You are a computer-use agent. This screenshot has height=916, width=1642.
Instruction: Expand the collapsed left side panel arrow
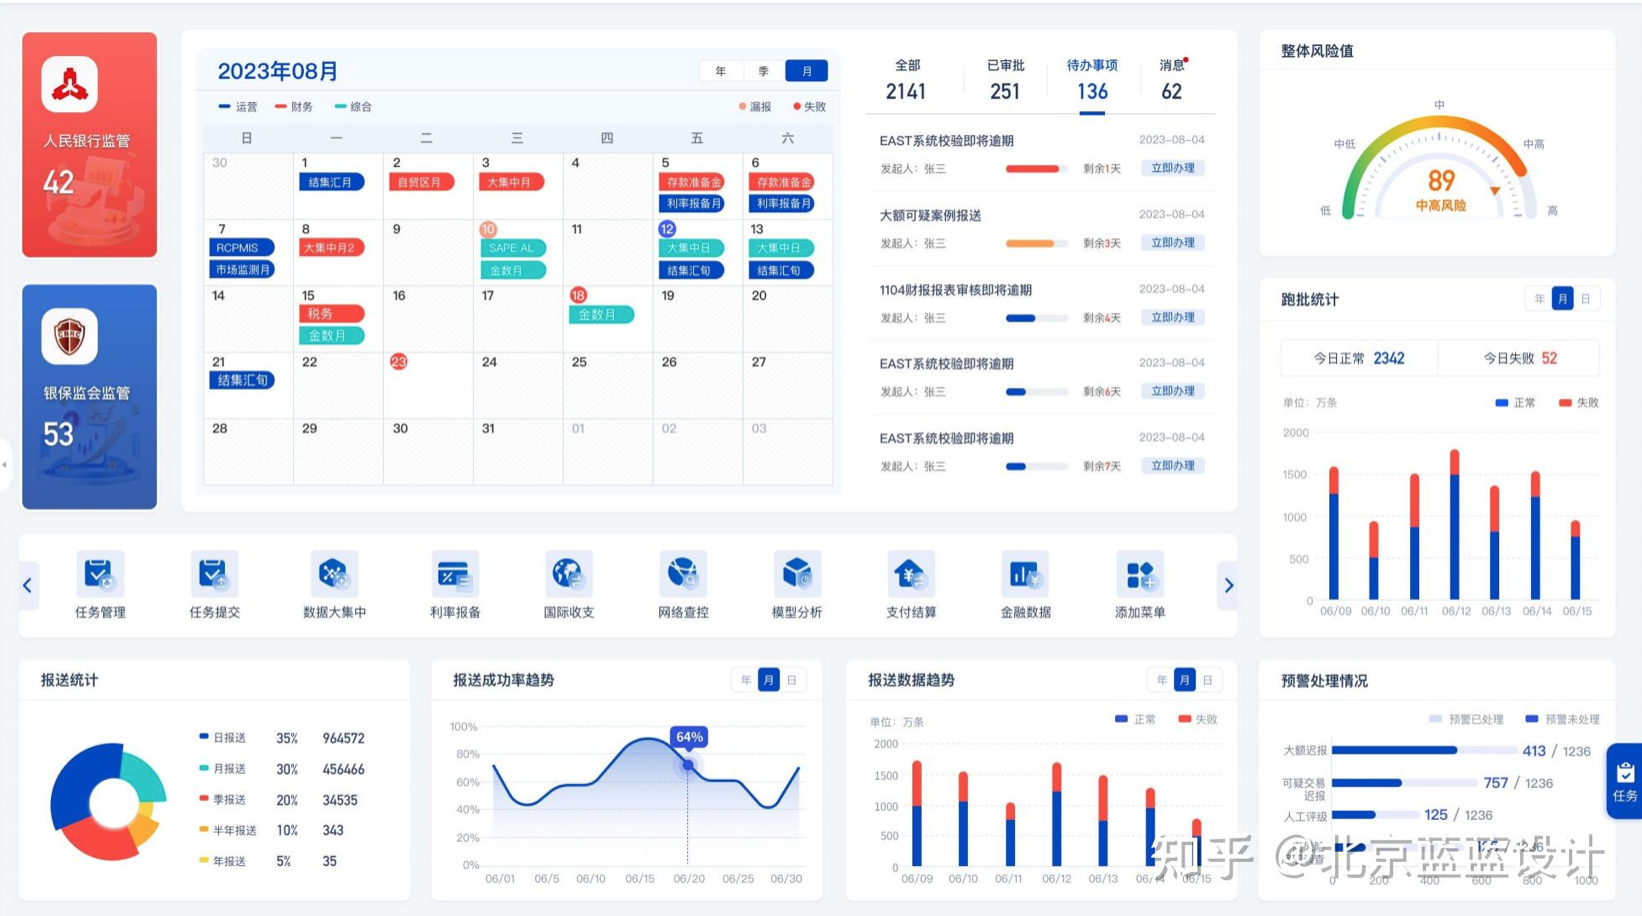click(5, 464)
